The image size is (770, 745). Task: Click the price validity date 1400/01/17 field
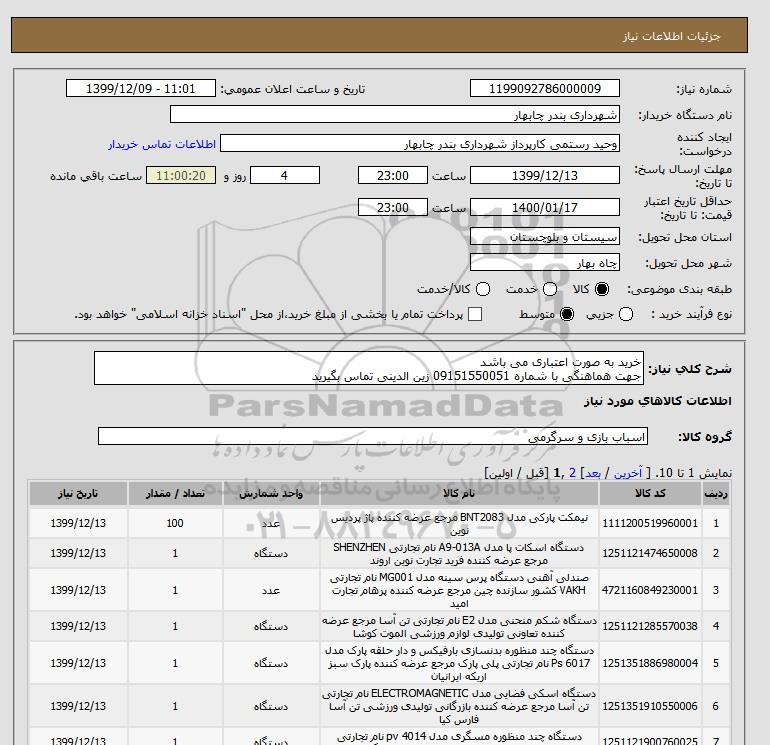pos(545,207)
